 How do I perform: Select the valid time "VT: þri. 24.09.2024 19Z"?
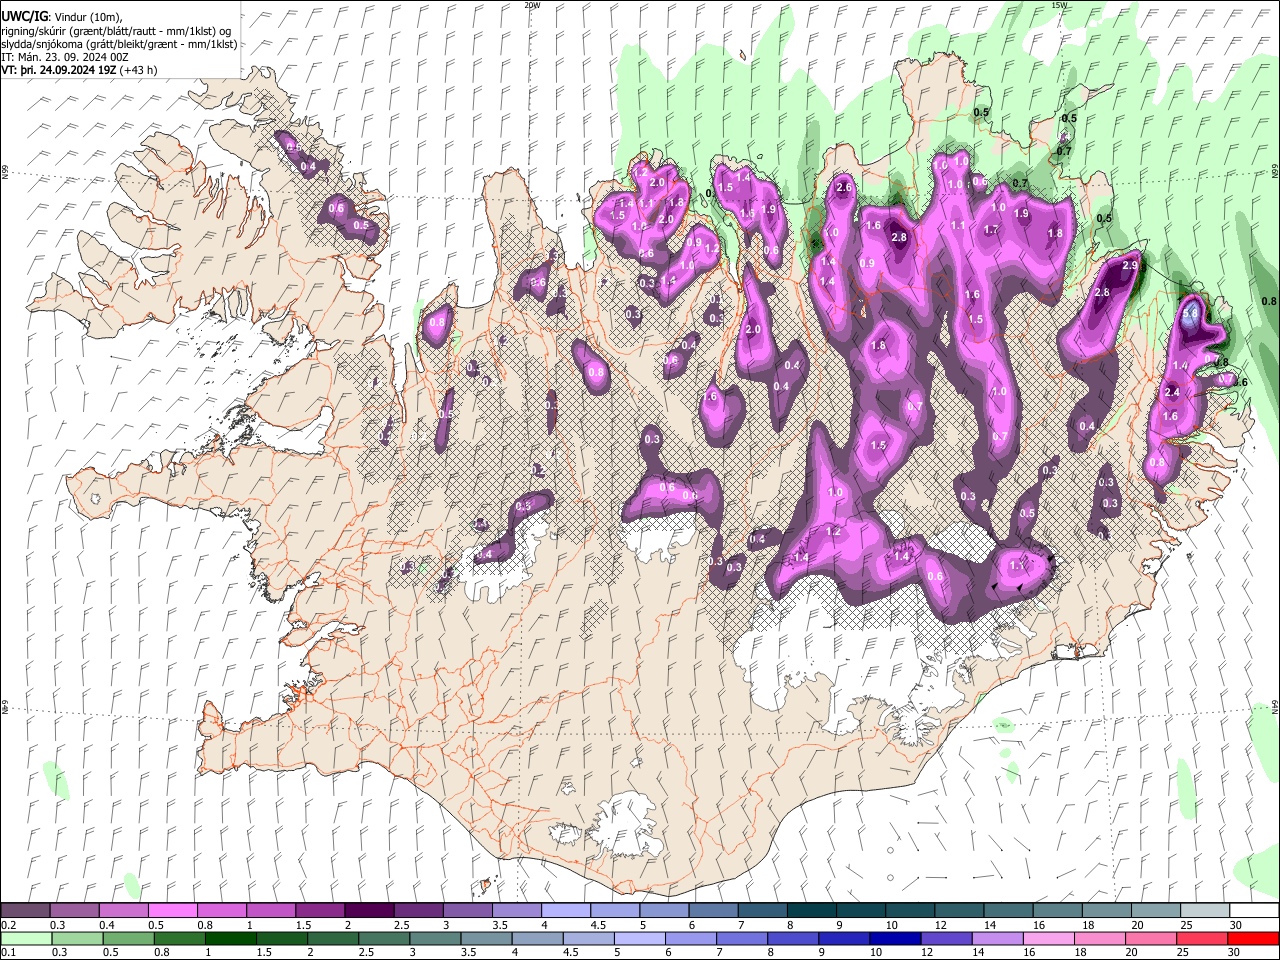[x=59, y=71]
